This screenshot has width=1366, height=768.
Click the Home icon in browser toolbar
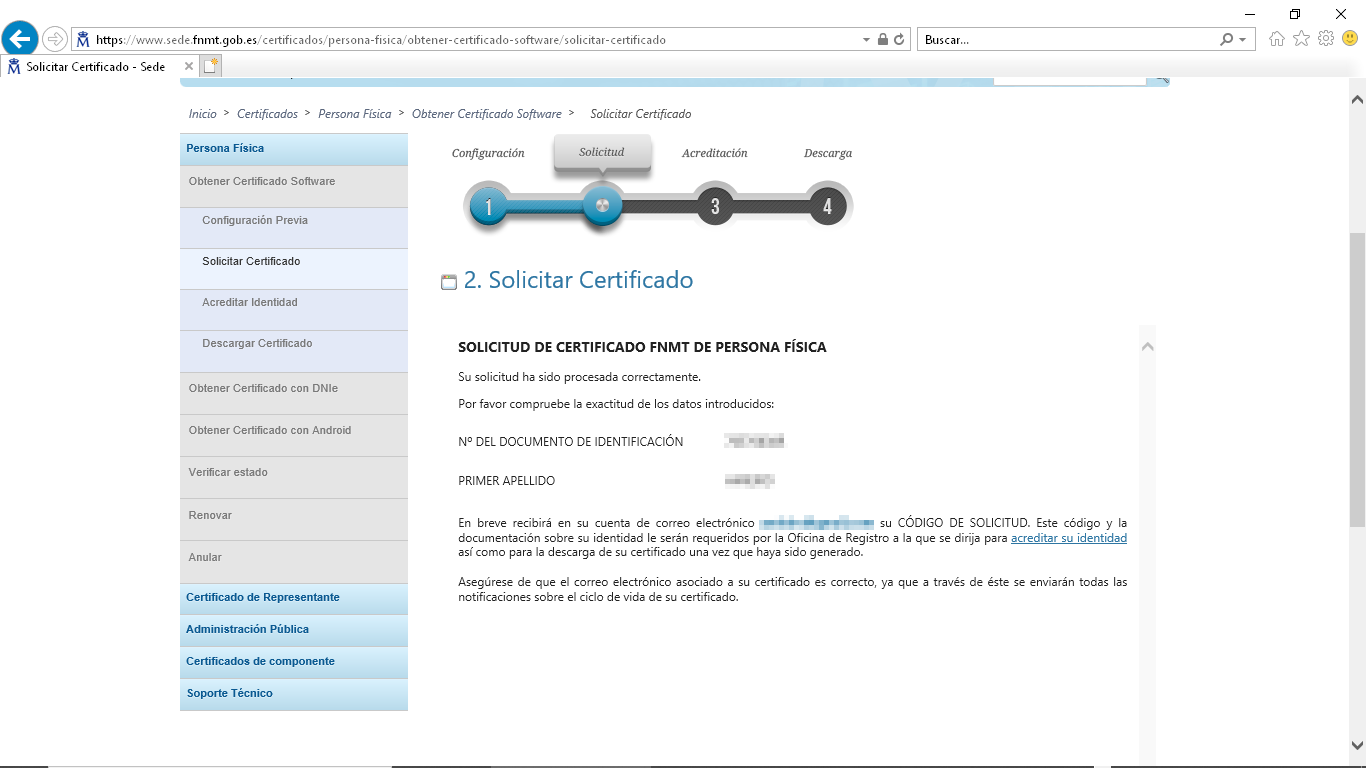(x=1276, y=39)
